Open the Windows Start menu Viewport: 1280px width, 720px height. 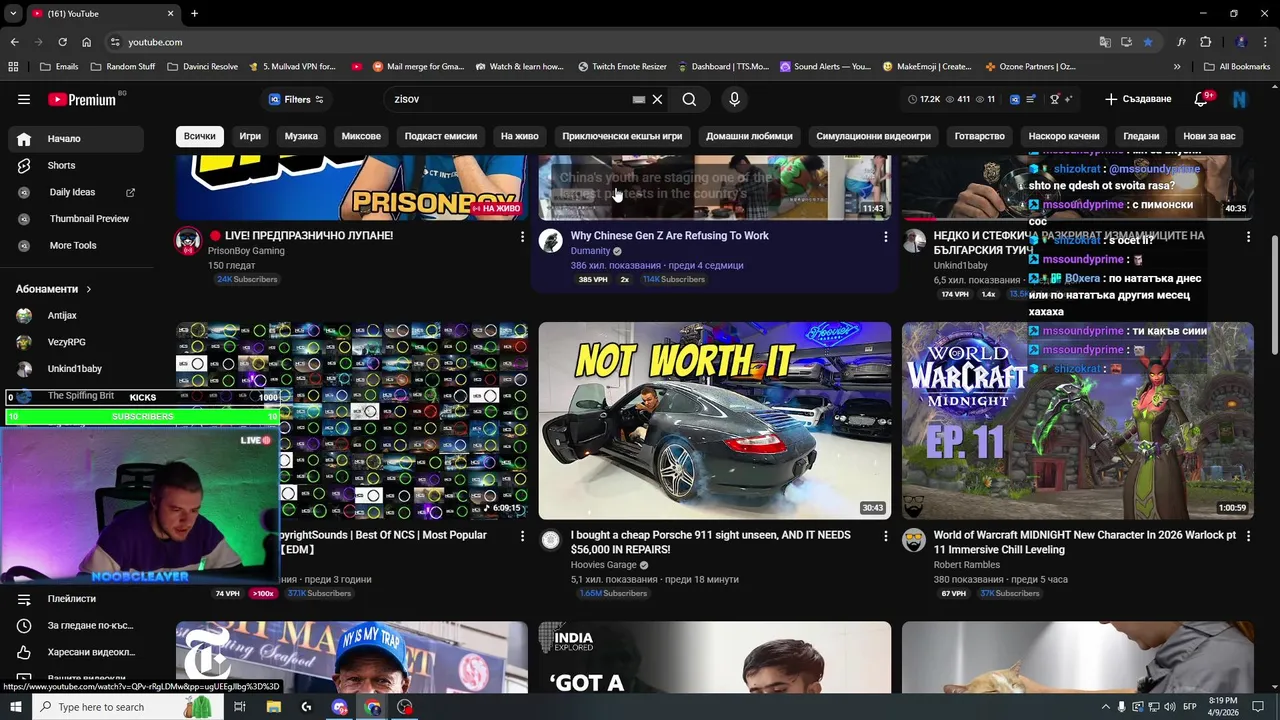(16, 707)
